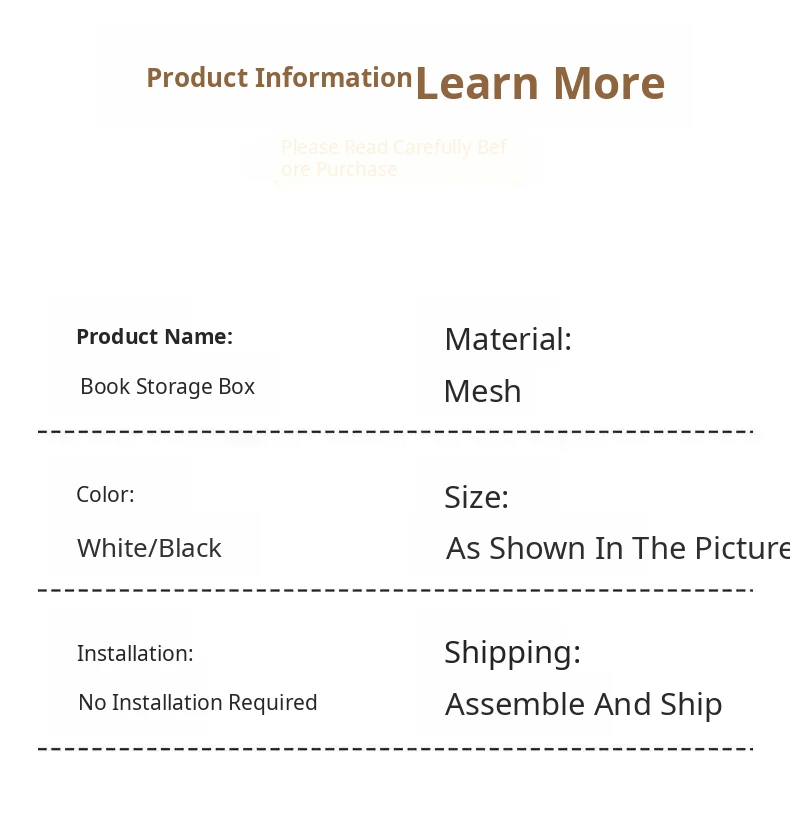Select the 'Shipping:' label

coord(512,652)
